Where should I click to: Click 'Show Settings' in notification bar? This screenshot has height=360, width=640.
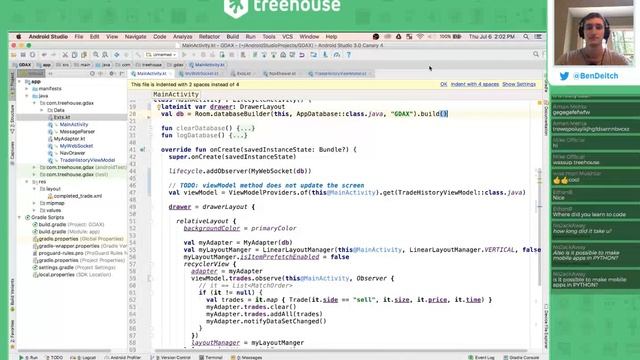pos(519,84)
